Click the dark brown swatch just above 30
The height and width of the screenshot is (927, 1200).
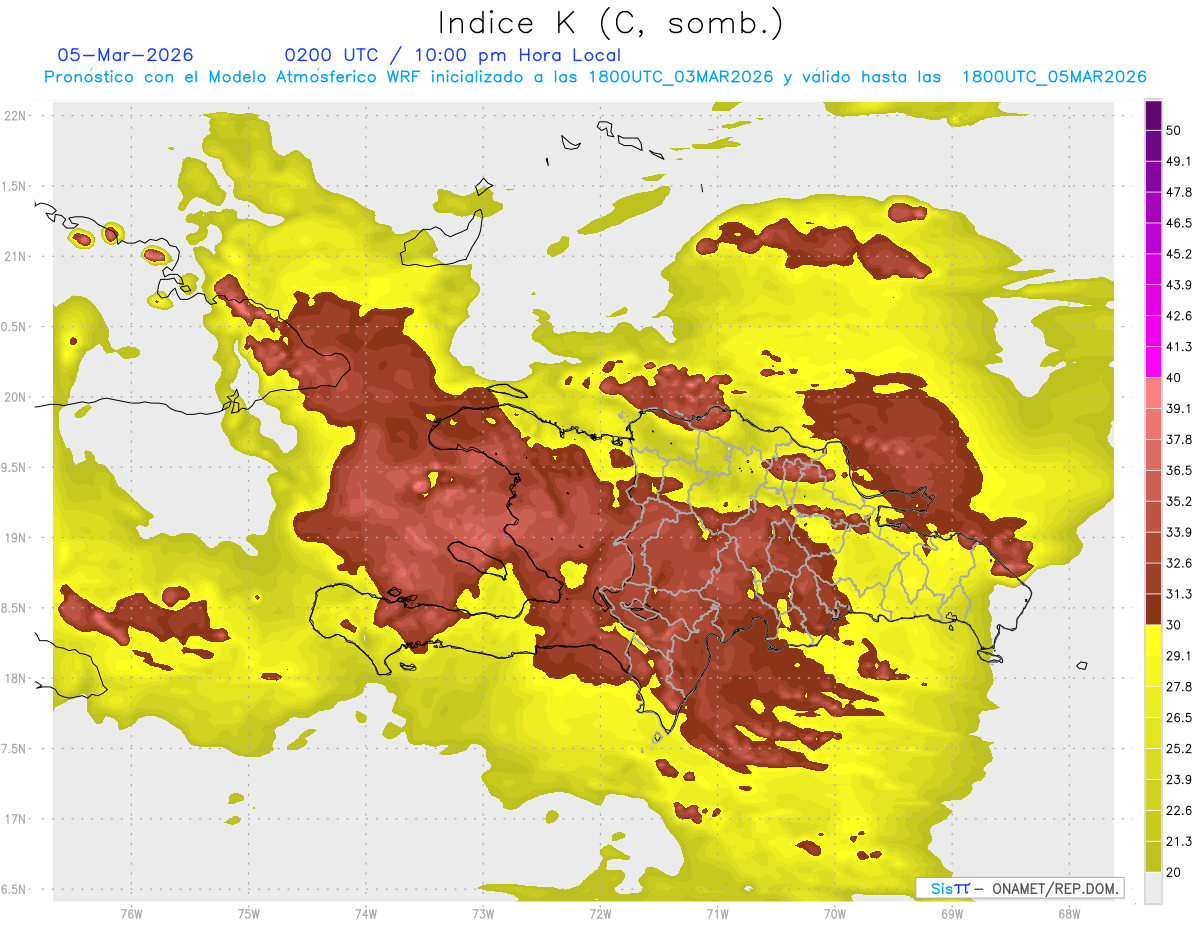click(x=1153, y=610)
